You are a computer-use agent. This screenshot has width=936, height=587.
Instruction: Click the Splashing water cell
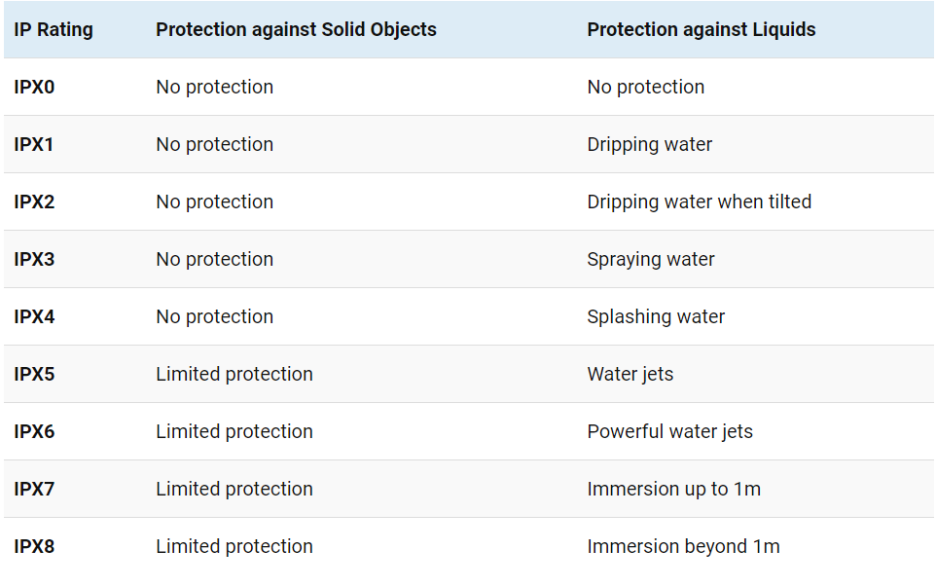tap(655, 316)
